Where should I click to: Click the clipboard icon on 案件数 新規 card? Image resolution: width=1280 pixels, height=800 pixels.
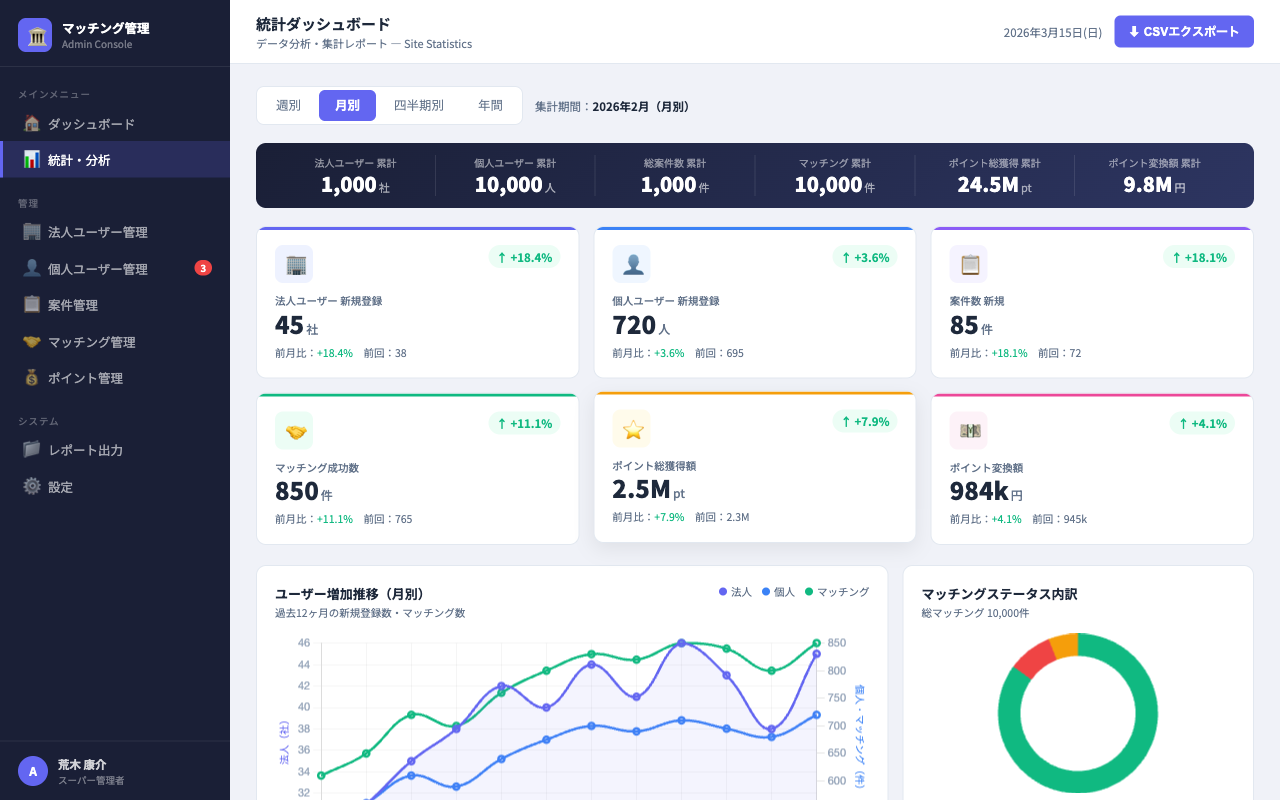click(x=969, y=264)
